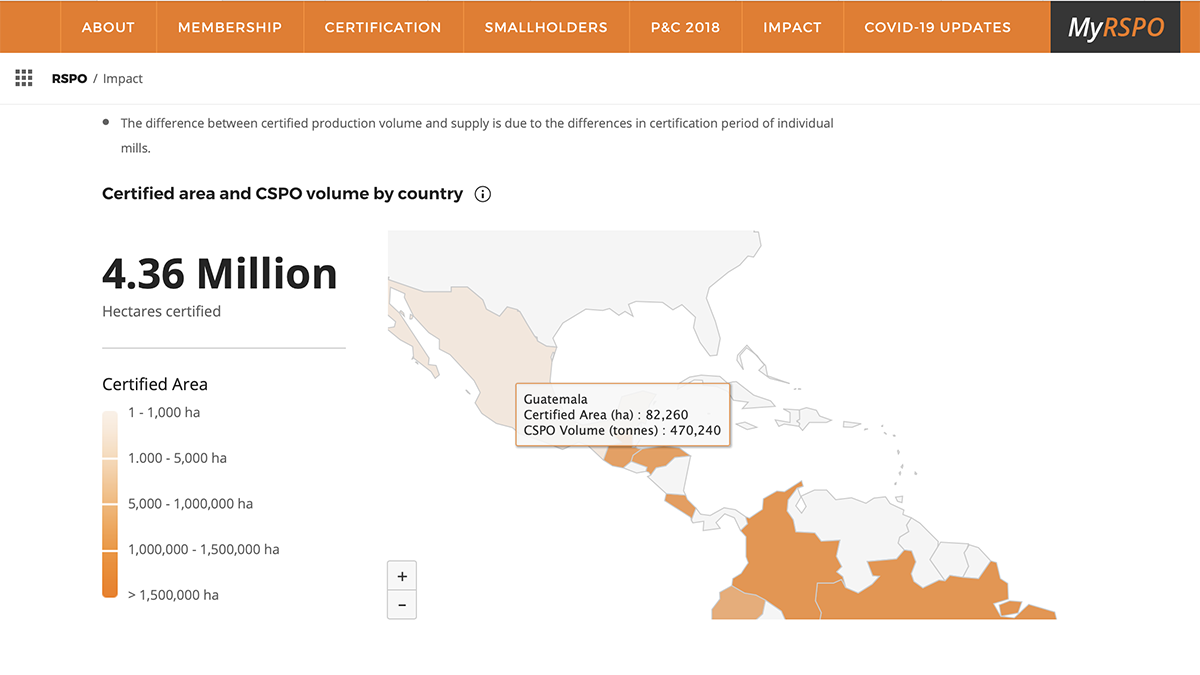Open the MEMBERSHIP dropdown
Image resolution: width=1200 pixels, height=675 pixels.
[230, 27]
